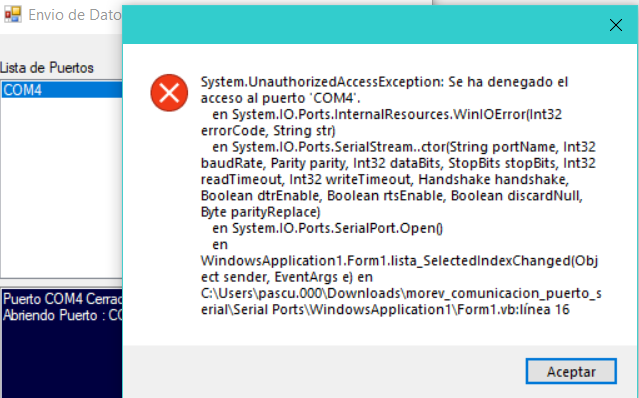
Task: Click the red error icon
Action: pos(169,93)
